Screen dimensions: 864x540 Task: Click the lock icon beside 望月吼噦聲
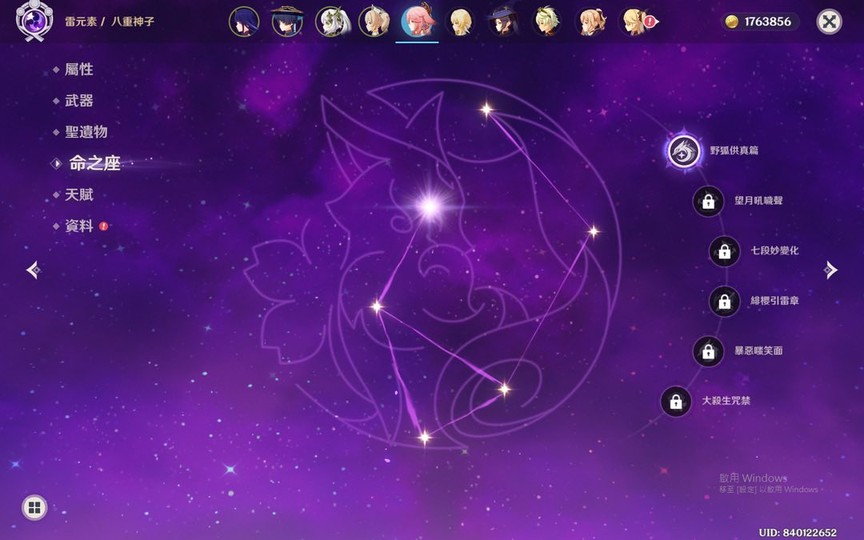pyautogui.click(x=708, y=201)
